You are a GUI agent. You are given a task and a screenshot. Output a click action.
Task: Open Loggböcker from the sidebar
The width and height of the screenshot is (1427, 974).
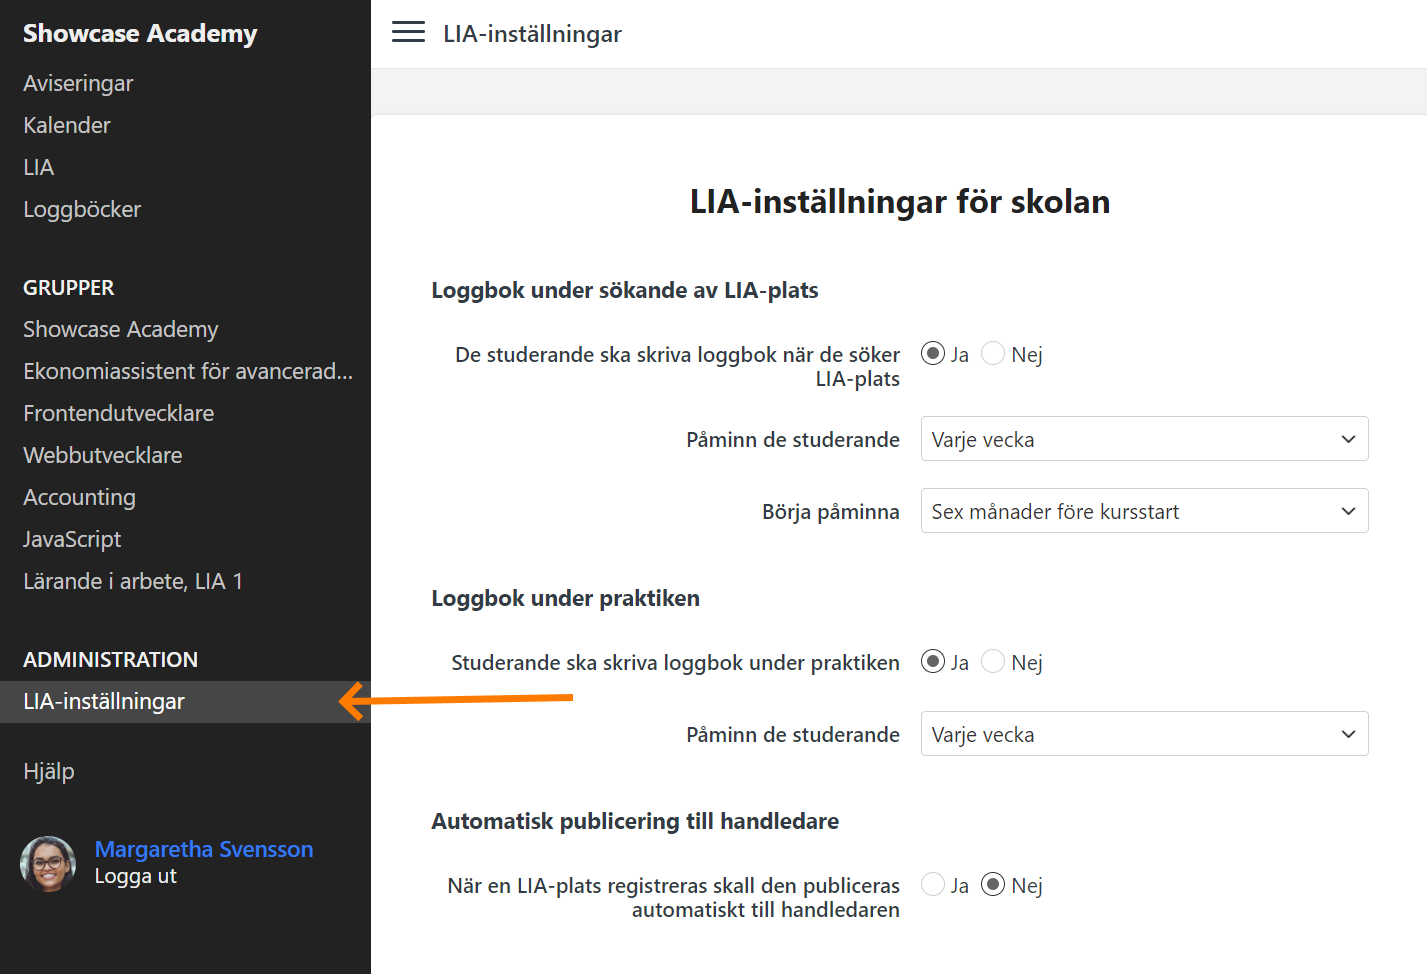(x=82, y=210)
